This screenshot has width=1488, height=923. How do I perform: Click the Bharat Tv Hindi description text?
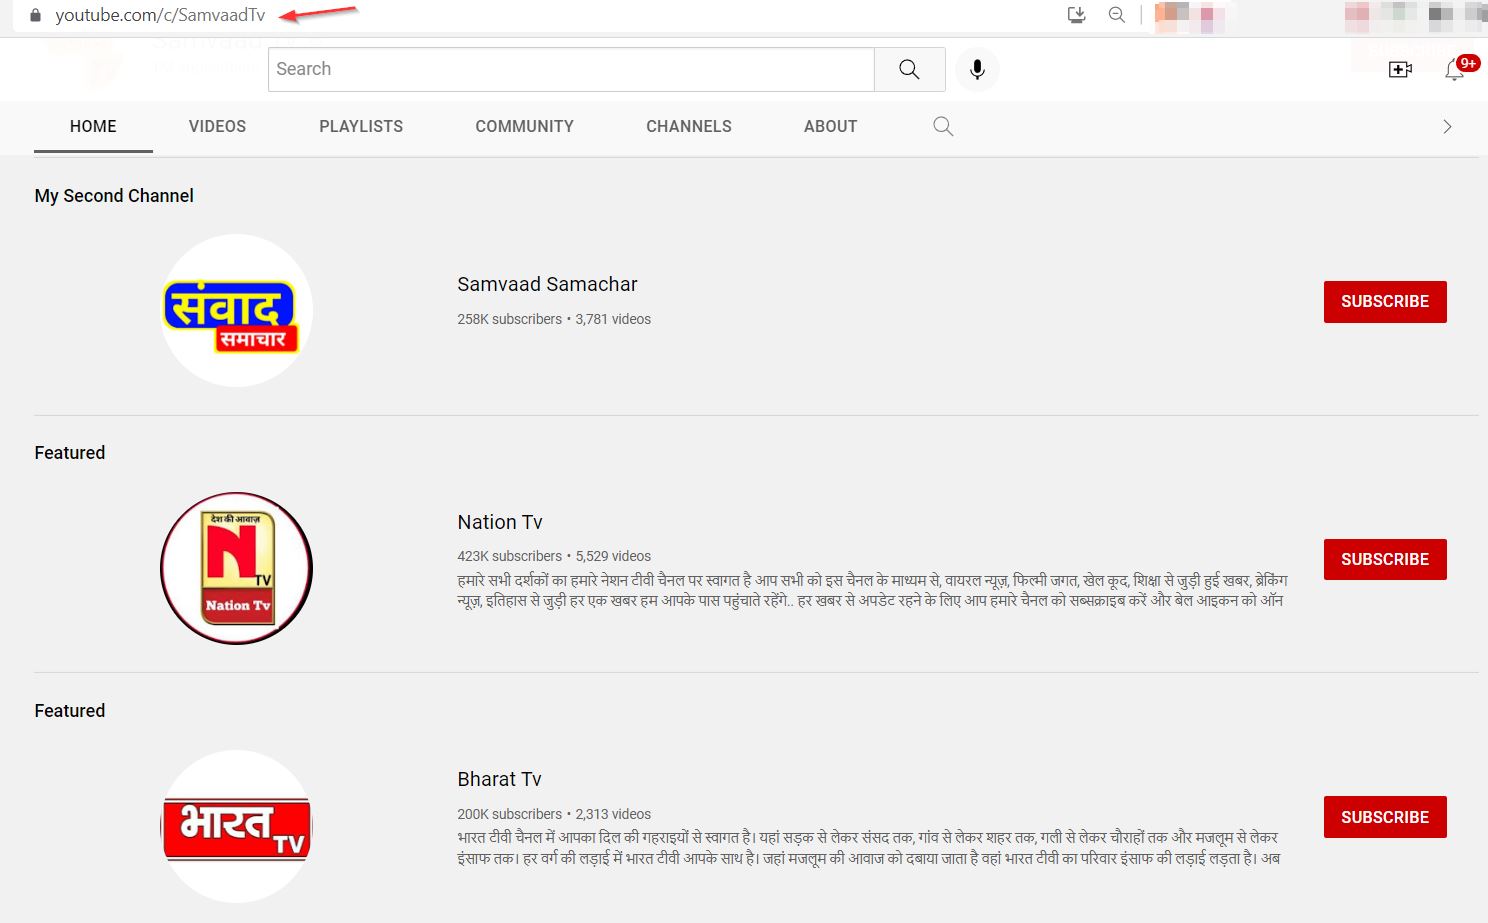point(868,848)
